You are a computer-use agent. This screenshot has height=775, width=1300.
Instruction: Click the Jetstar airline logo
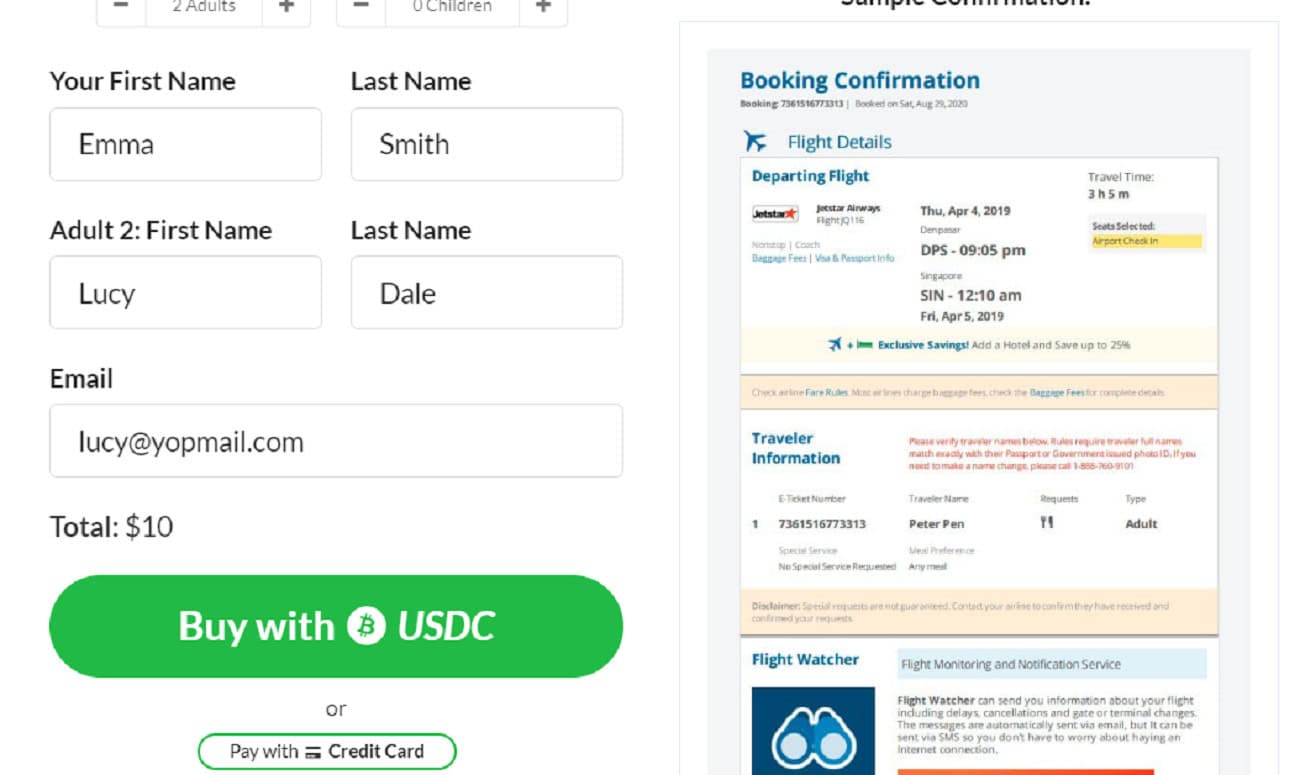pos(775,213)
